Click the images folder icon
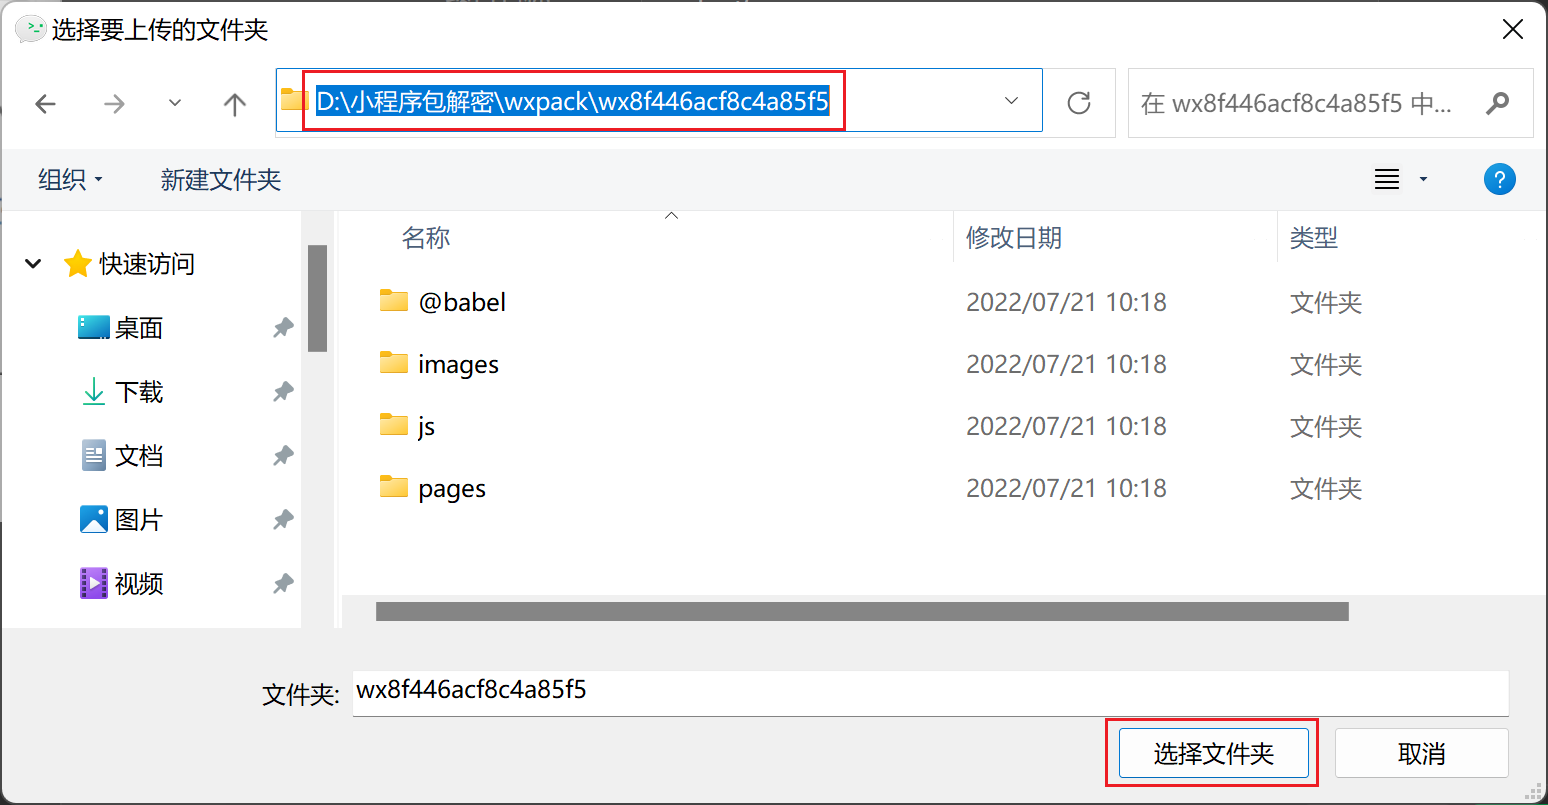The image size is (1548, 805). pos(394,362)
